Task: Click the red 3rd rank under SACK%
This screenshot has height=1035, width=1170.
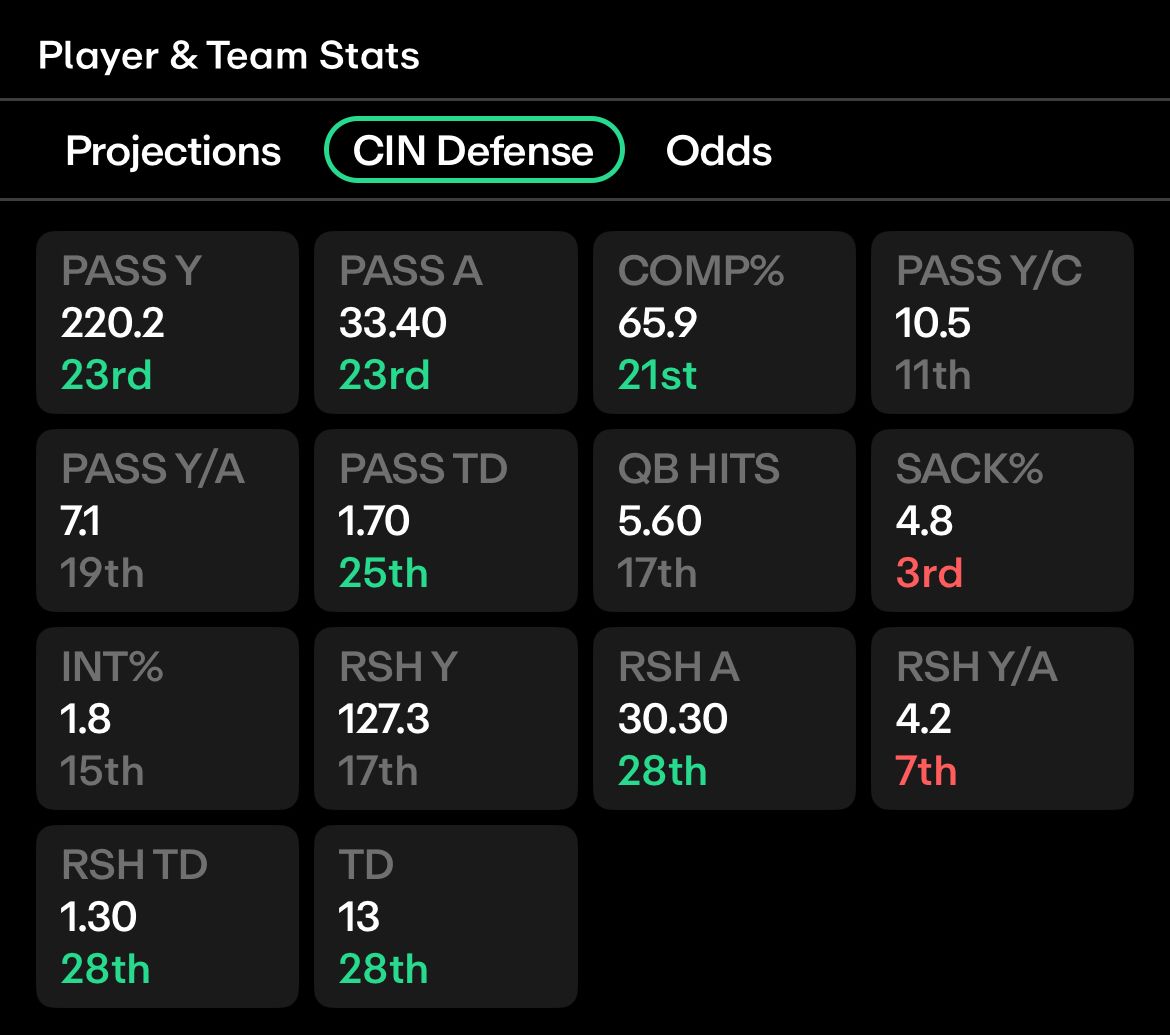Action: point(929,573)
